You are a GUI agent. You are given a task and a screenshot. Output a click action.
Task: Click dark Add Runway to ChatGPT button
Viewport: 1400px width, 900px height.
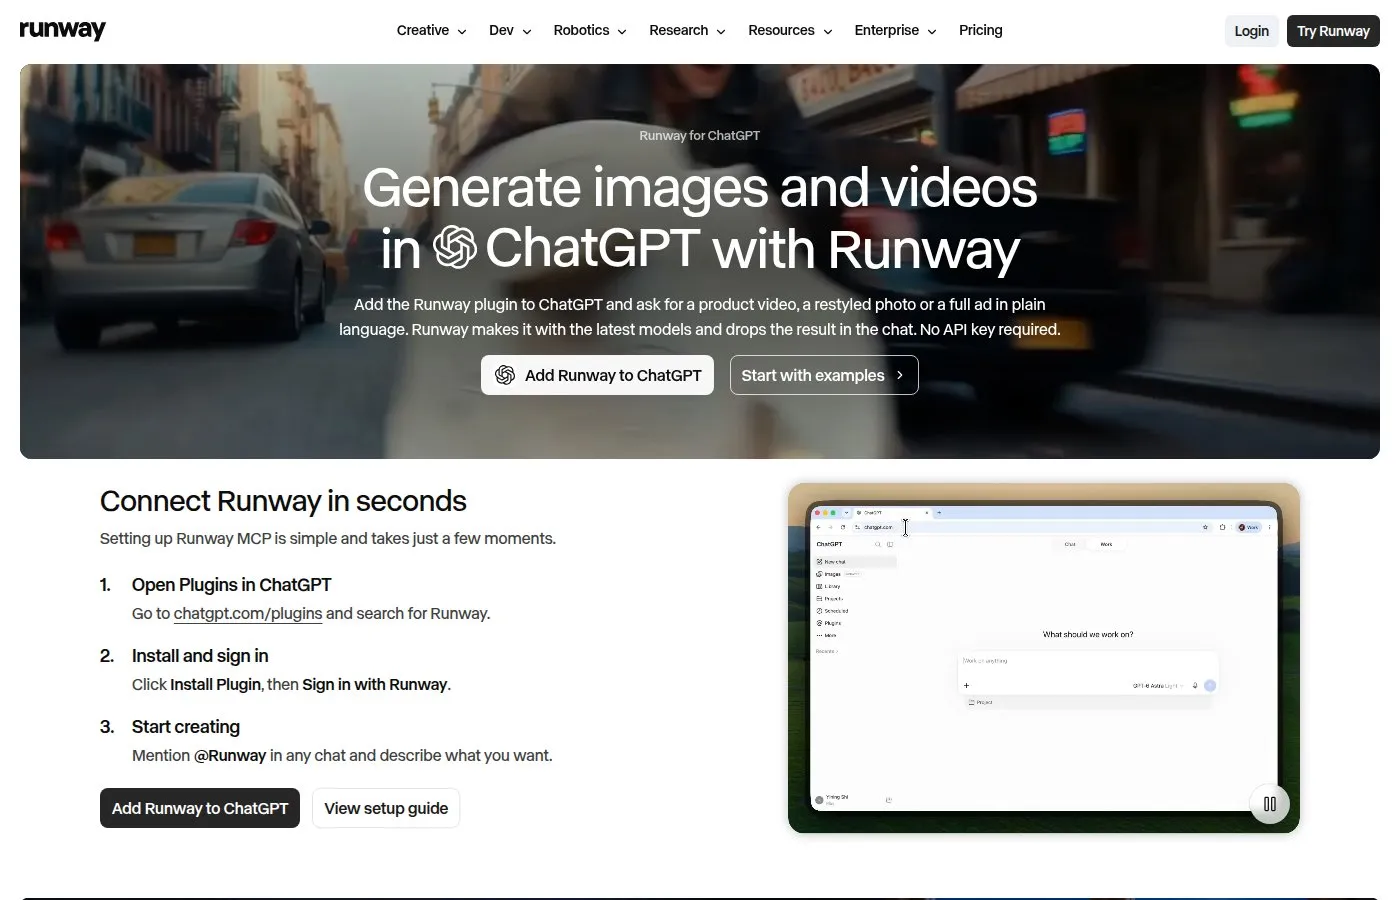point(200,808)
